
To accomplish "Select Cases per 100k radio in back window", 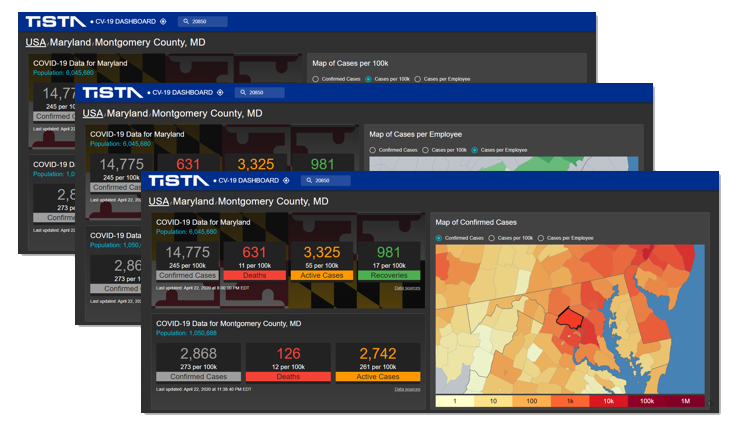I will click(x=369, y=79).
